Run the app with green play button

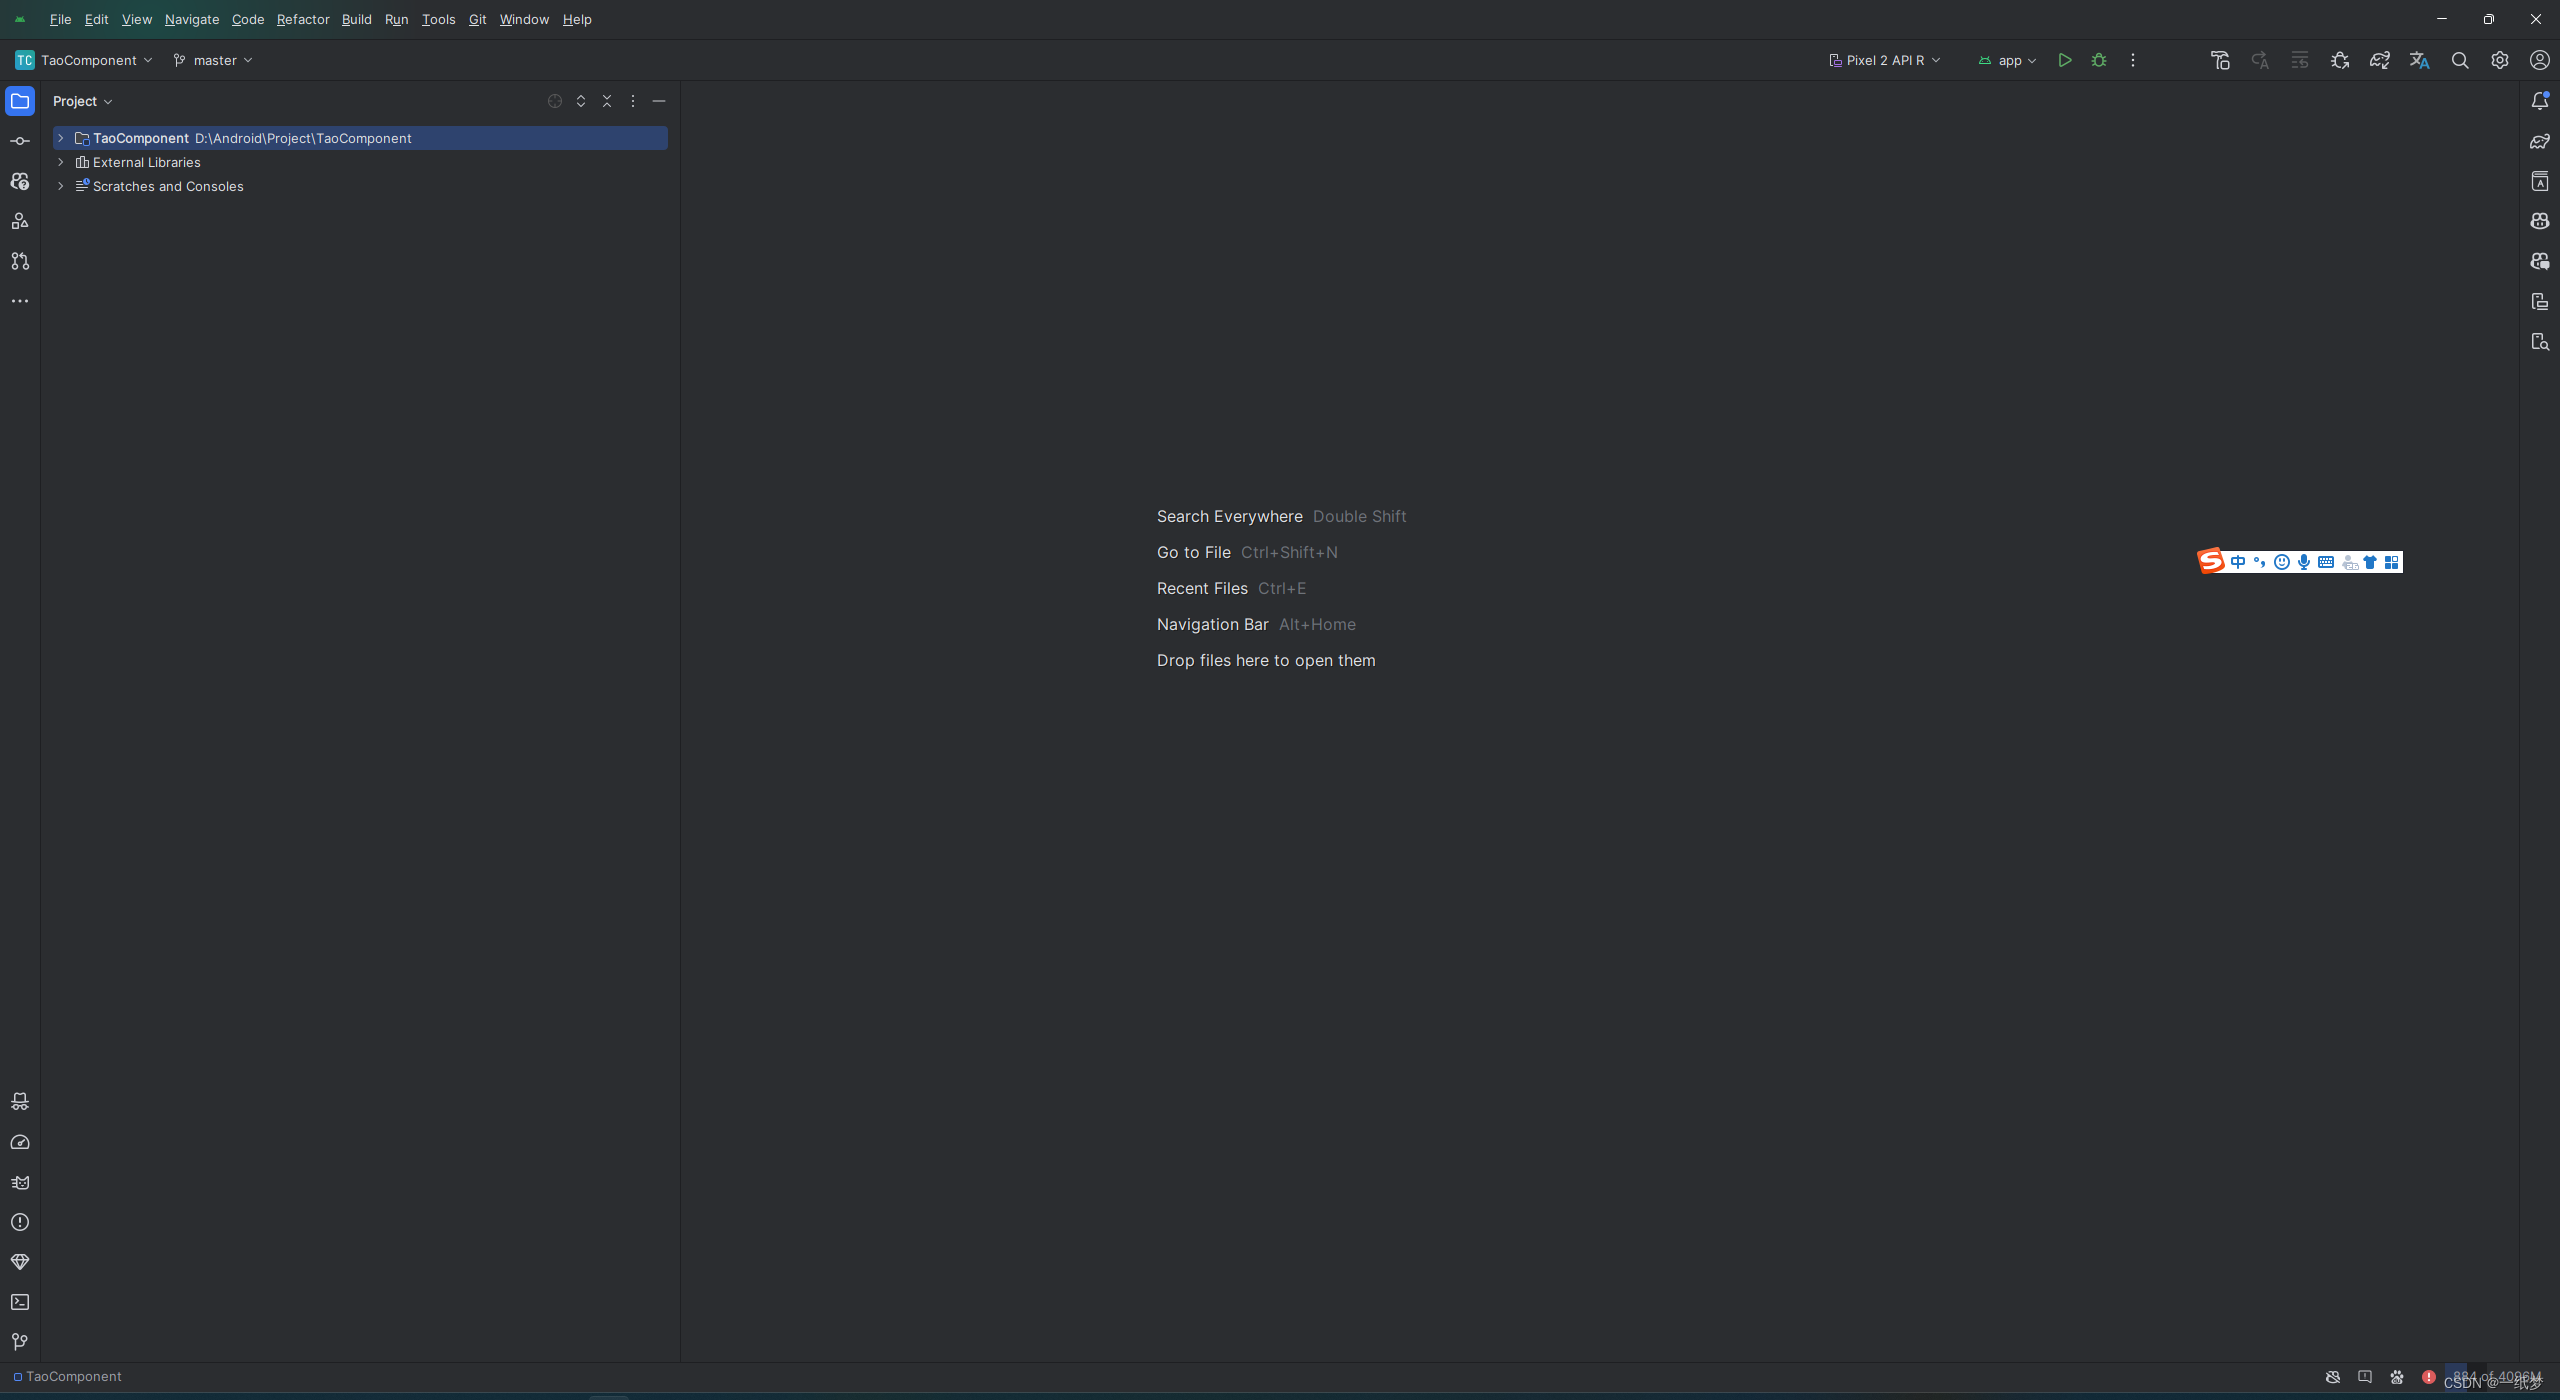(x=2065, y=60)
